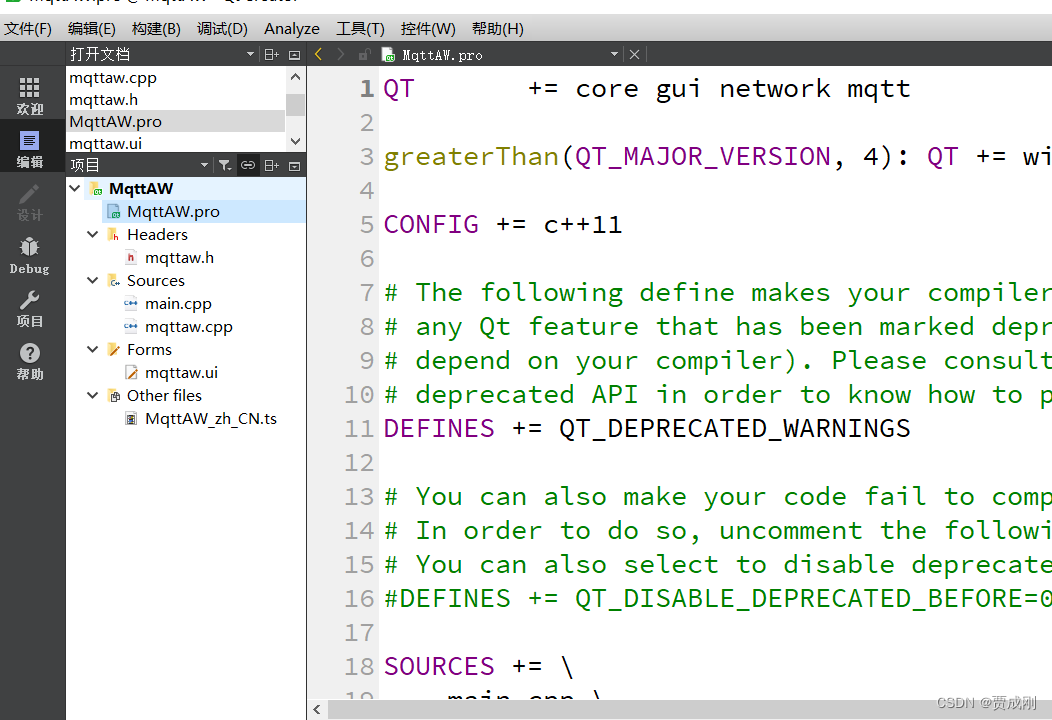Open the 控件(W) menu
The height and width of the screenshot is (720, 1052).
428,29
